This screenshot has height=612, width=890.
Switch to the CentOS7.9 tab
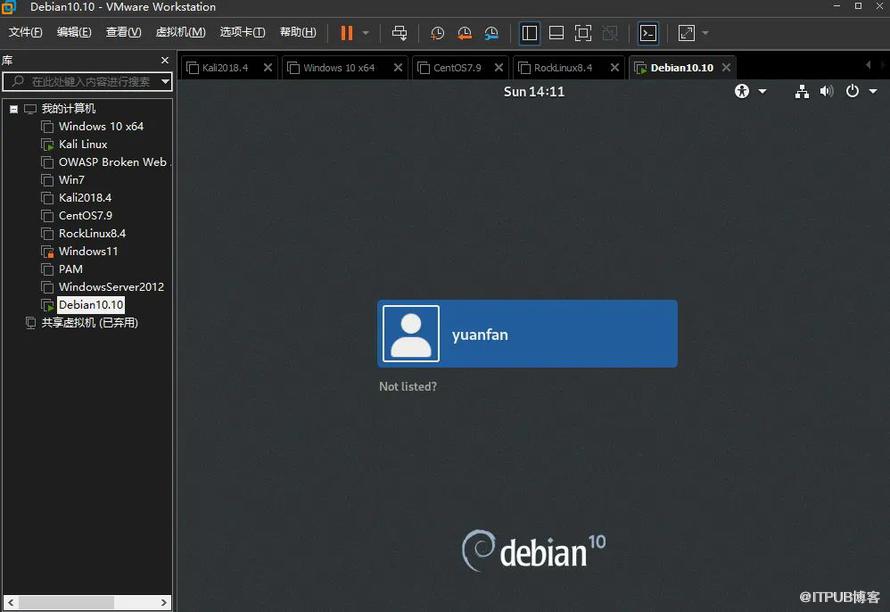[457, 68]
